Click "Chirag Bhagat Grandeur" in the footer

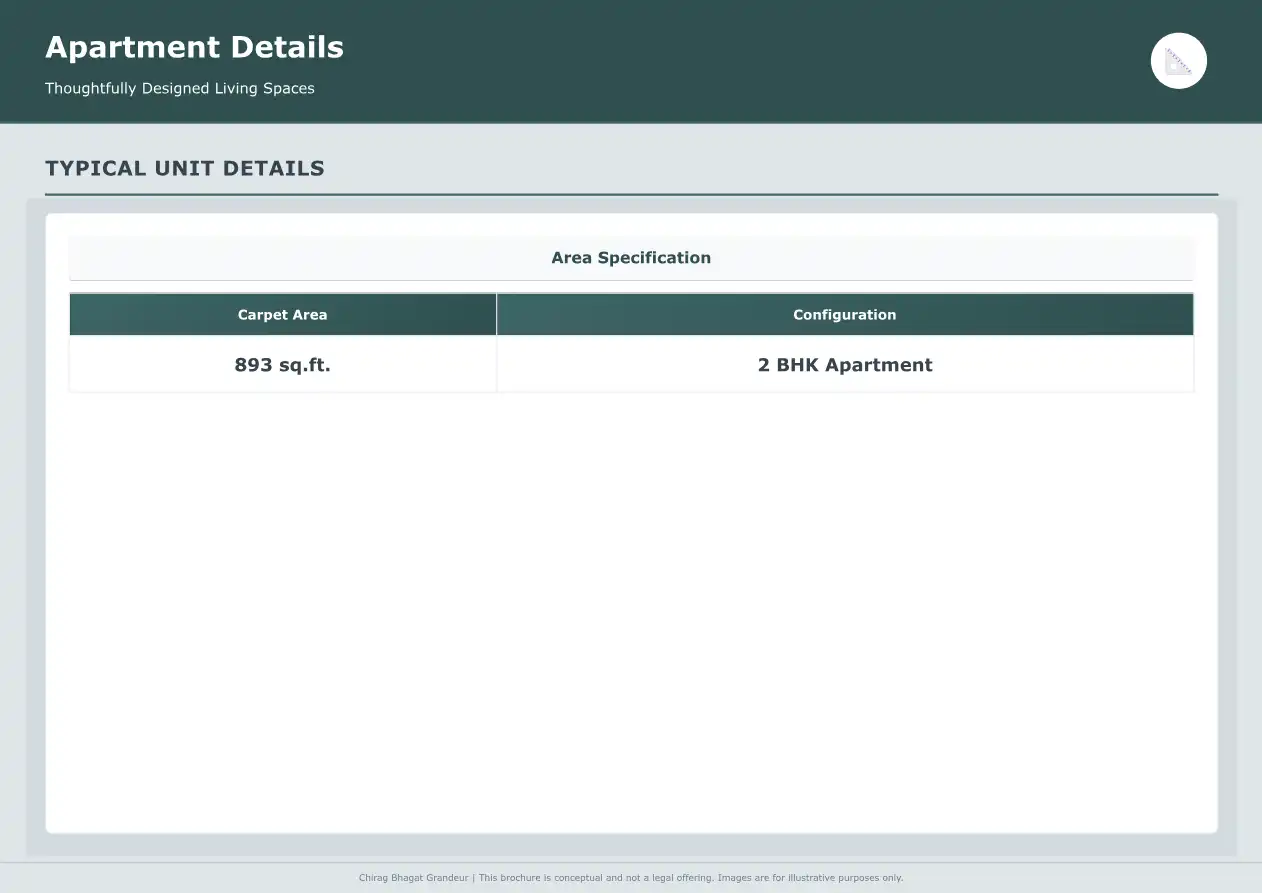[413, 878]
